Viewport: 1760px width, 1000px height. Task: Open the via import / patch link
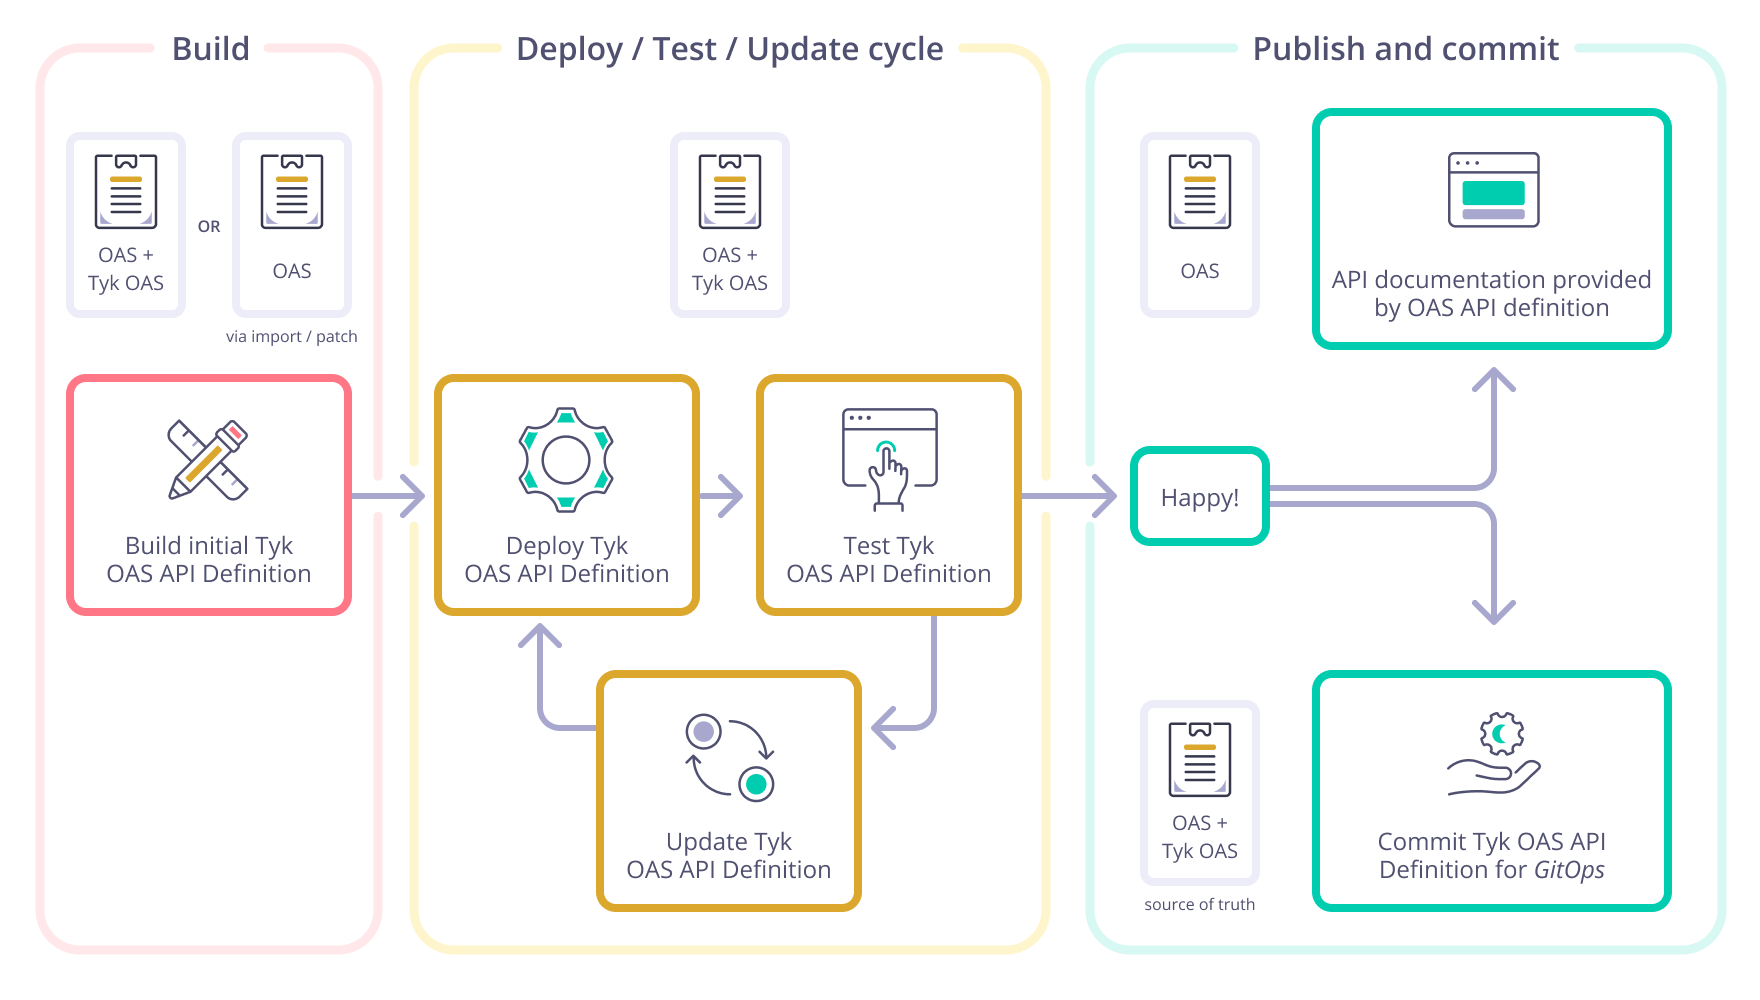291,336
